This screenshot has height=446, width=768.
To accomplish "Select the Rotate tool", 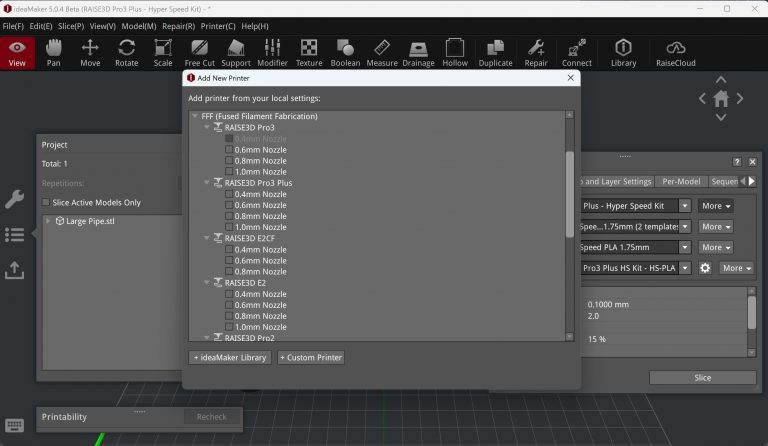I will point(126,53).
